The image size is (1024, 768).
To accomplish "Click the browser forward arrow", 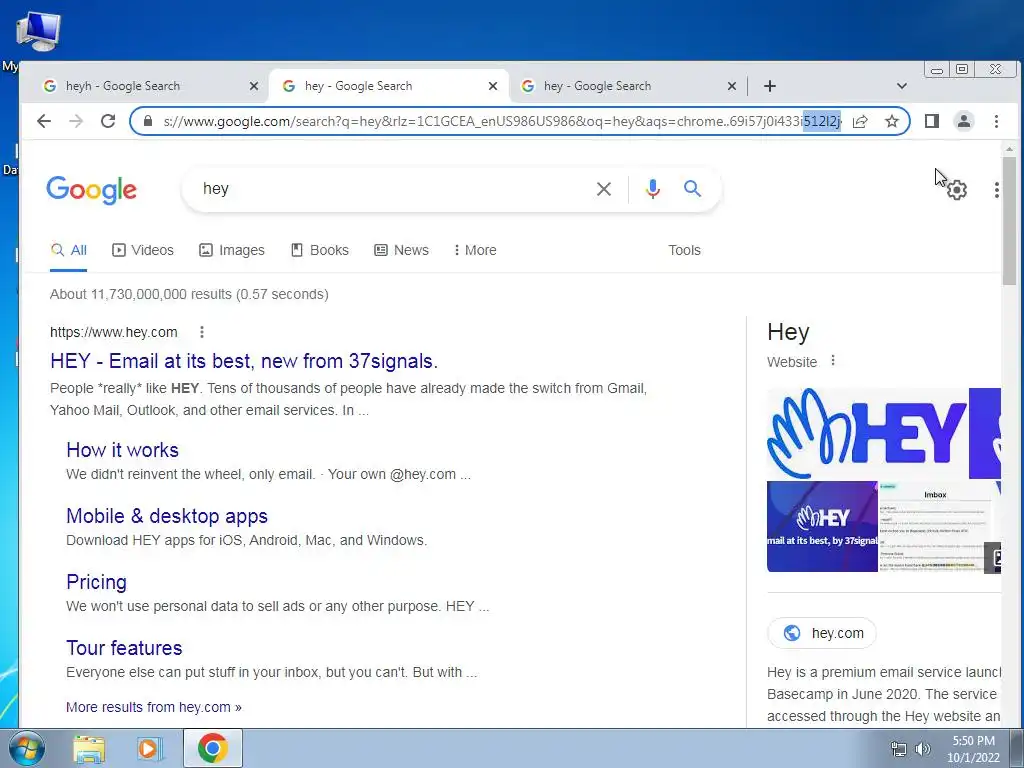I will (76, 121).
